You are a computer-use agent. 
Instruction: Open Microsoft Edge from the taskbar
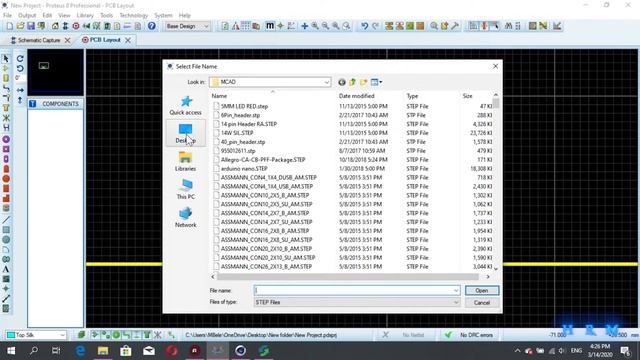[x=80, y=351]
